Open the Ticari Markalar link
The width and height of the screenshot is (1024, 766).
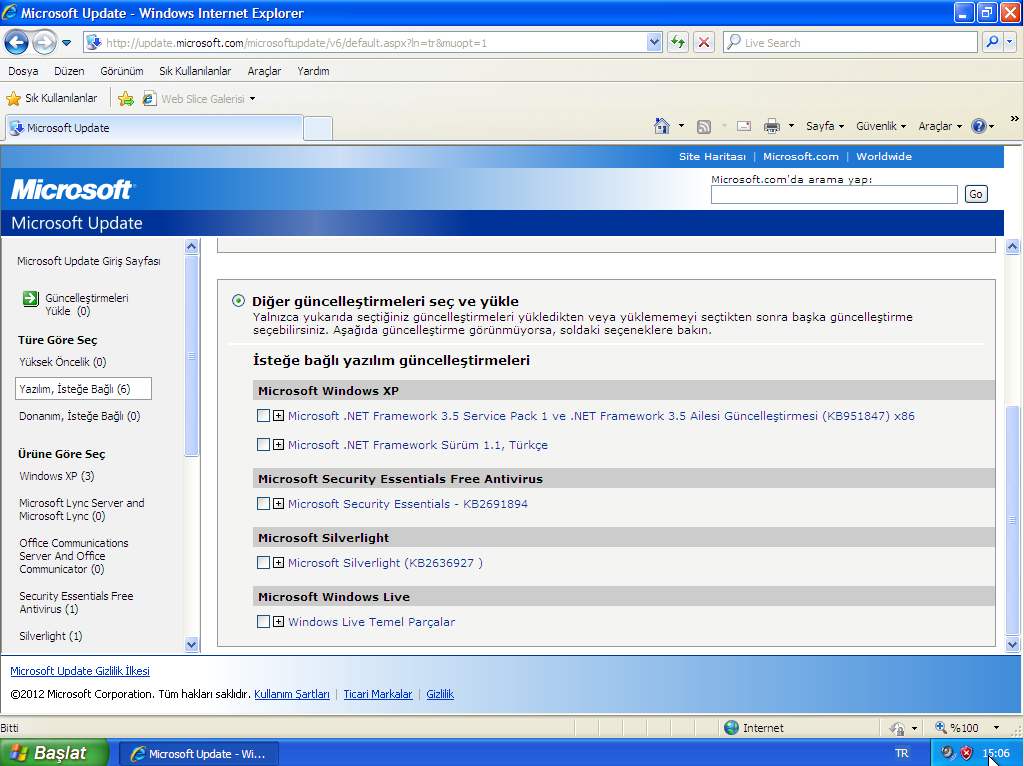click(x=378, y=694)
